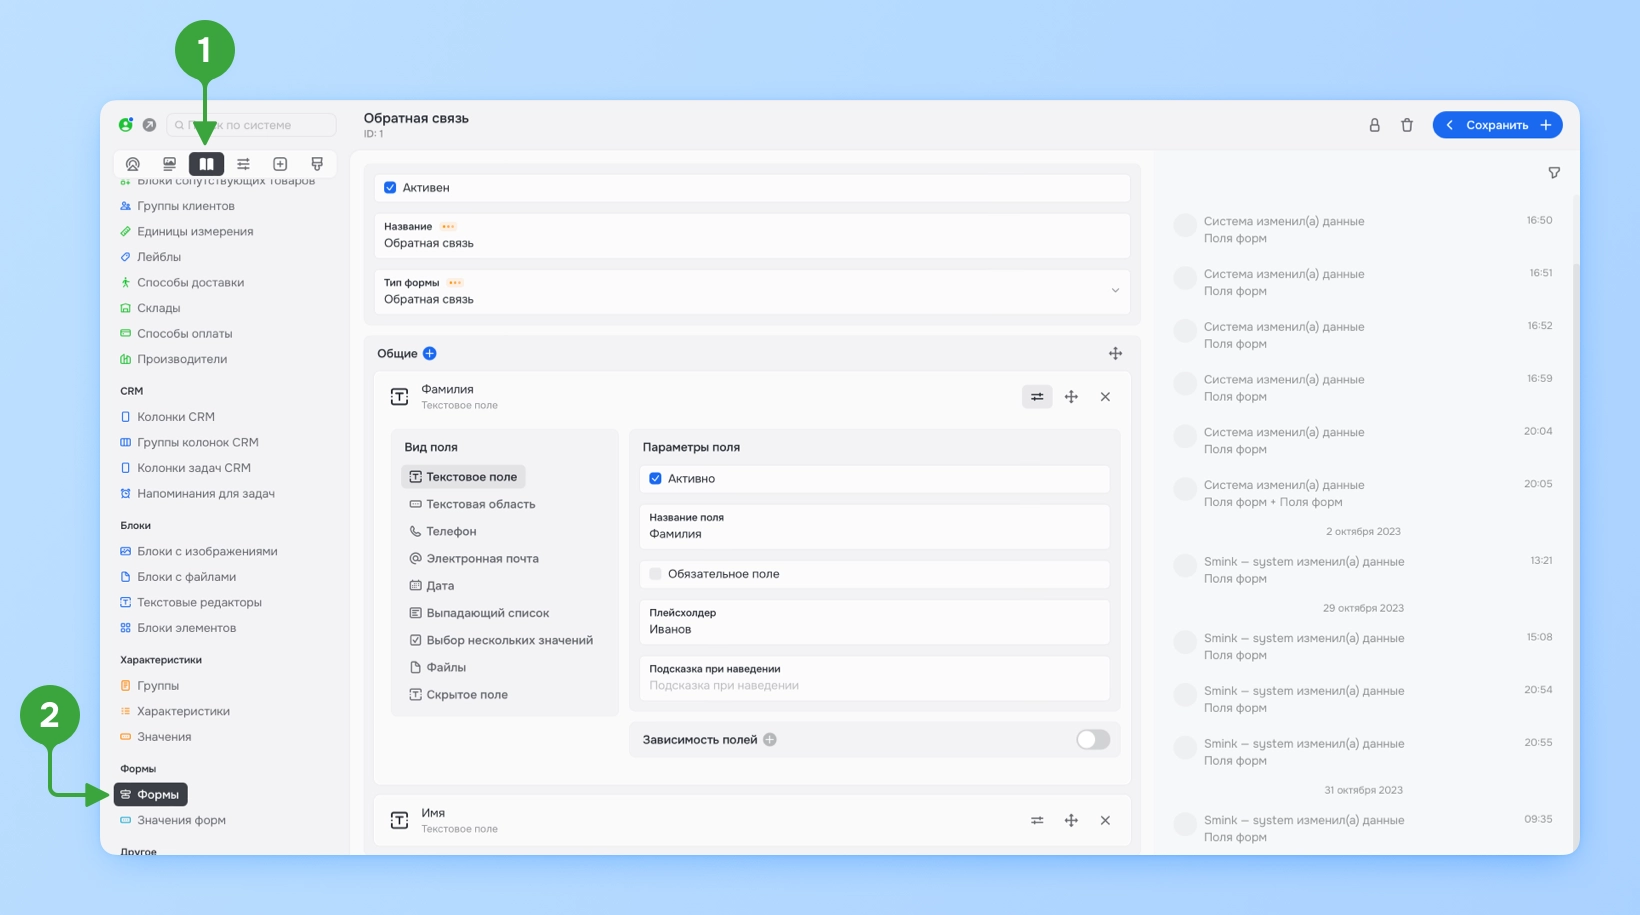This screenshot has height=915, width=1640.
Task: Open settings icon for Имя field
Action: [1037, 820]
